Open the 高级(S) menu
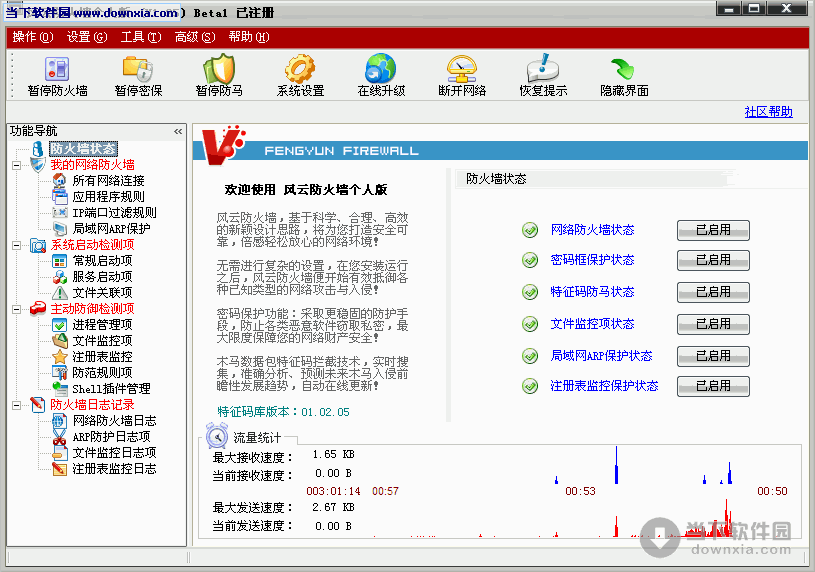The height and width of the screenshot is (572, 815). point(195,37)
